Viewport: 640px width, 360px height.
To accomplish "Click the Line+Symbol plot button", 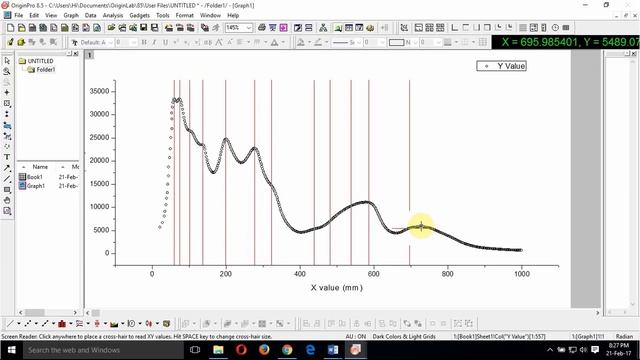I will [44, 324].
